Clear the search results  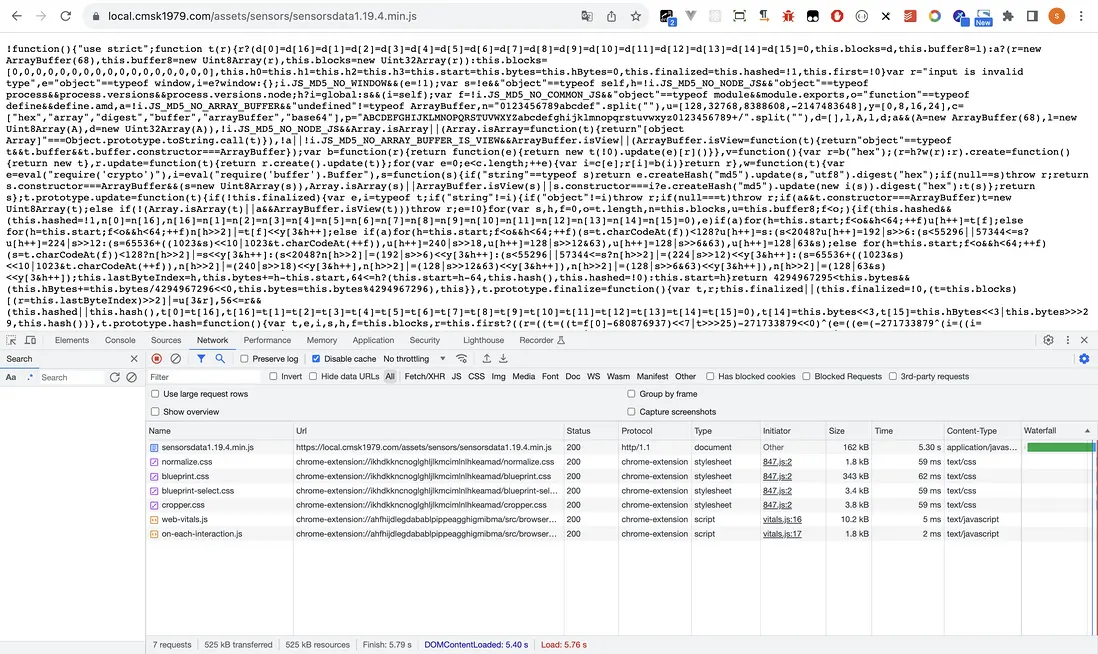pos(132,377)
